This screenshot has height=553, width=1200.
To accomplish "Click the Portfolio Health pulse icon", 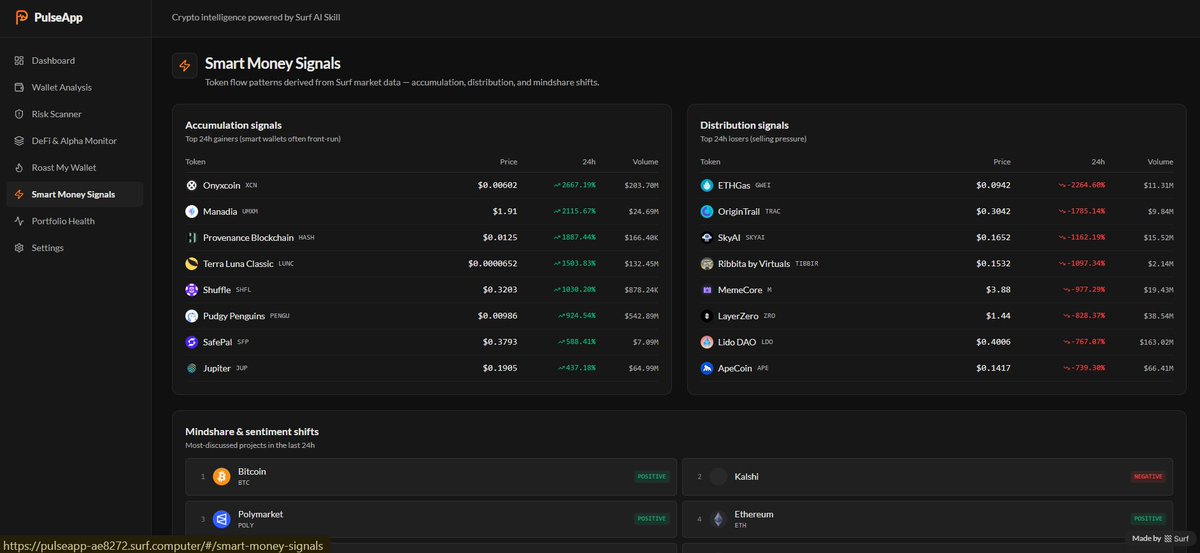I will [19, 221].
